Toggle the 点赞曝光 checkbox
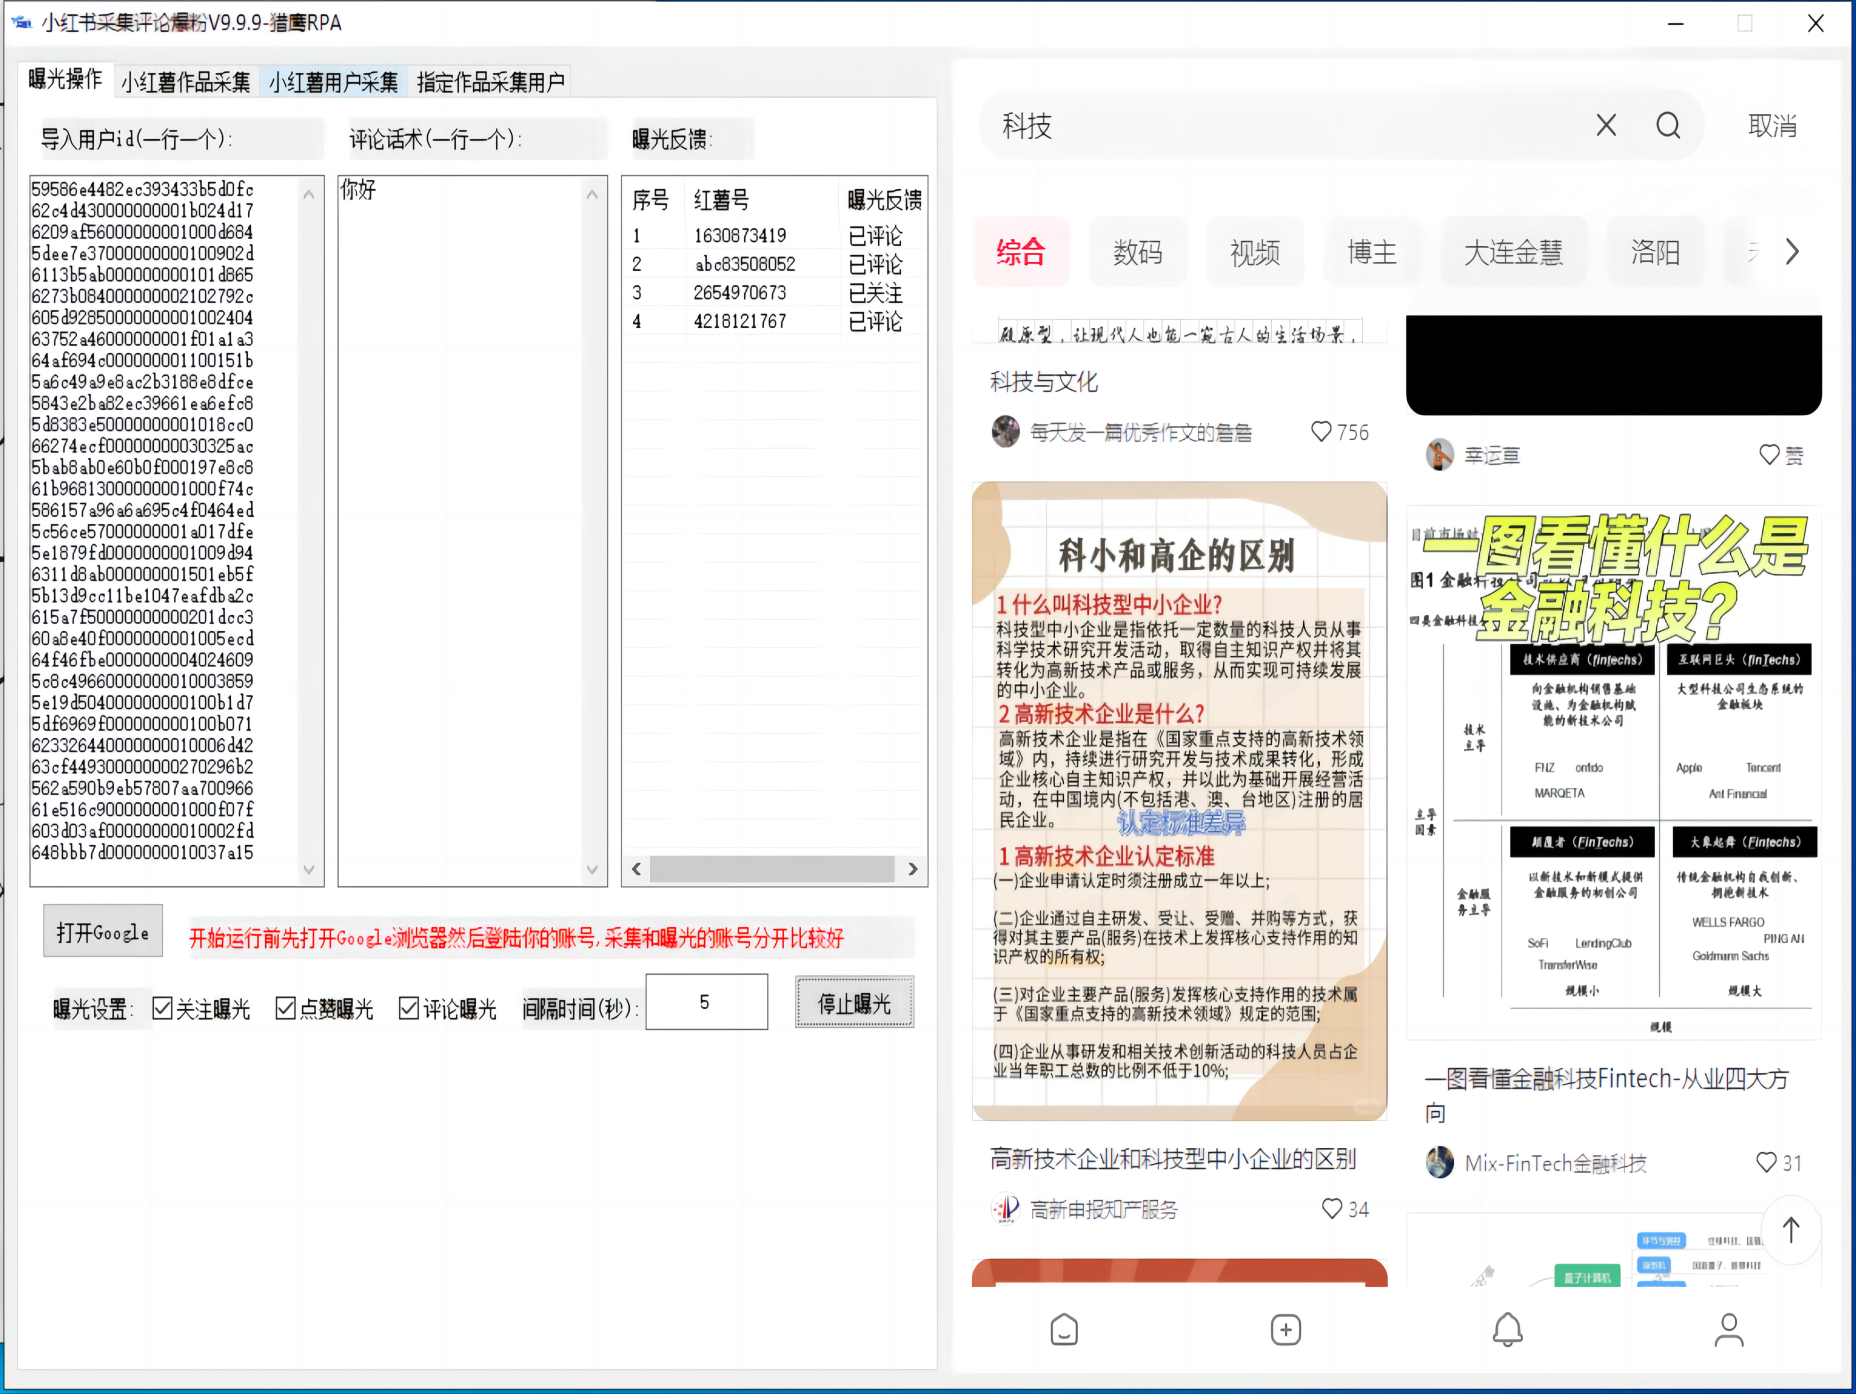The image size is (1856, 1394). pos(286,1008)
